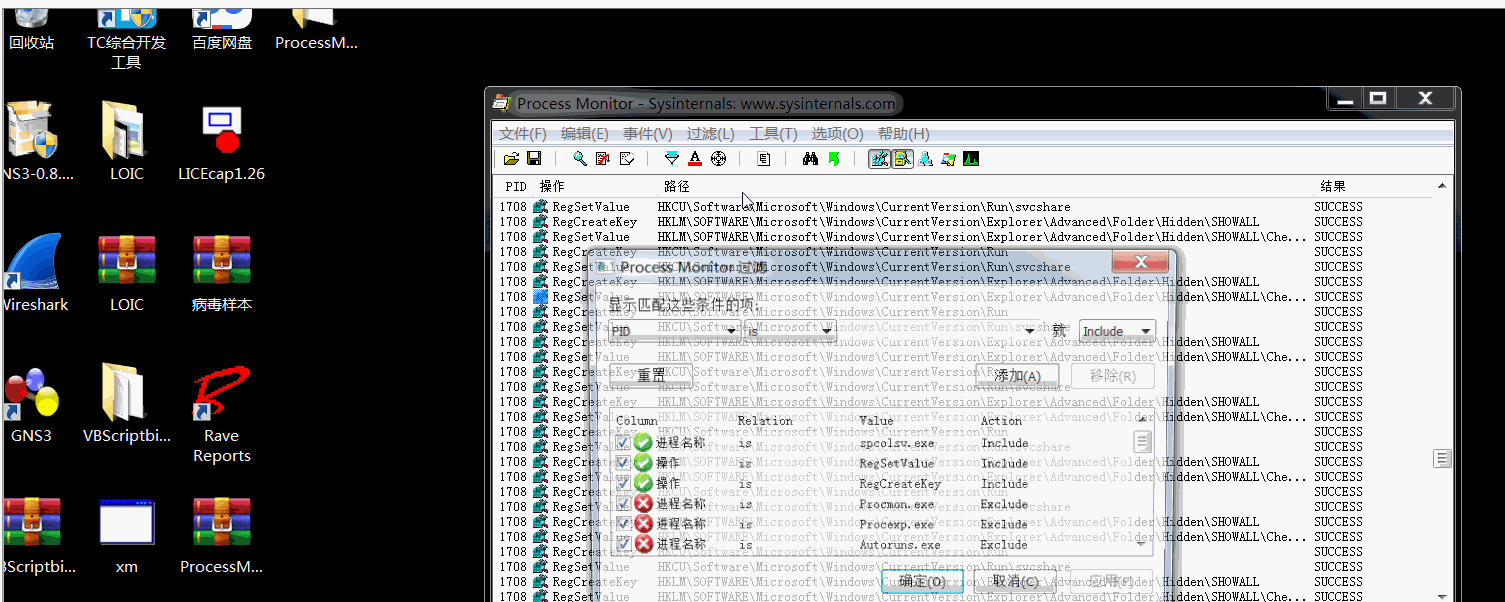1505x602 pixels.
Task: Click the Action column header in filter list
Action: 1001,421
